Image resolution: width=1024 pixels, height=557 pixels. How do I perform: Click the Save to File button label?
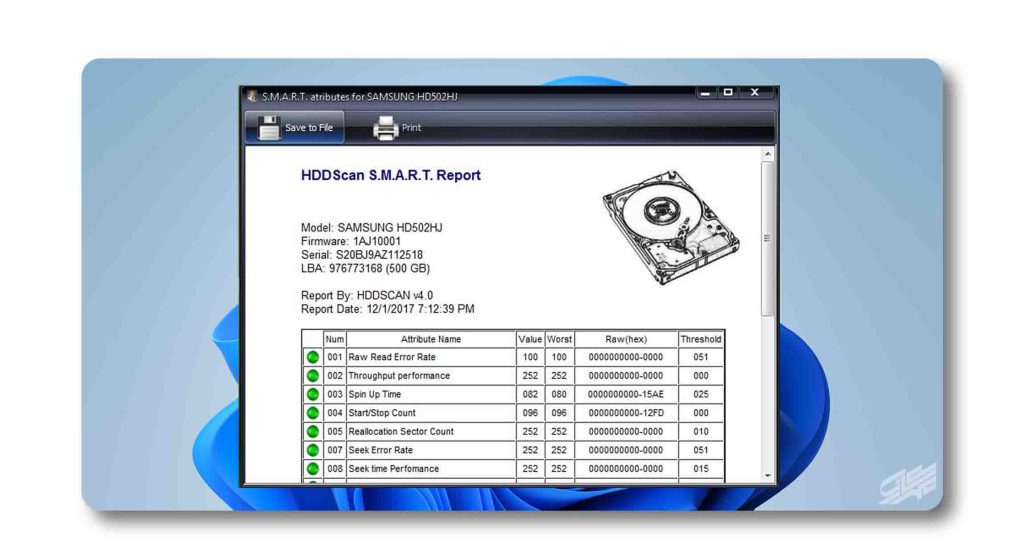[309, 128]
